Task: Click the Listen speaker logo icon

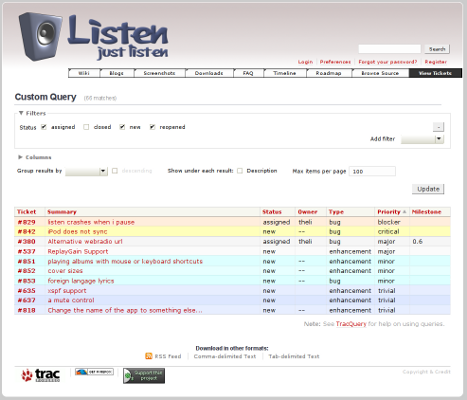Action: (41, 36)
